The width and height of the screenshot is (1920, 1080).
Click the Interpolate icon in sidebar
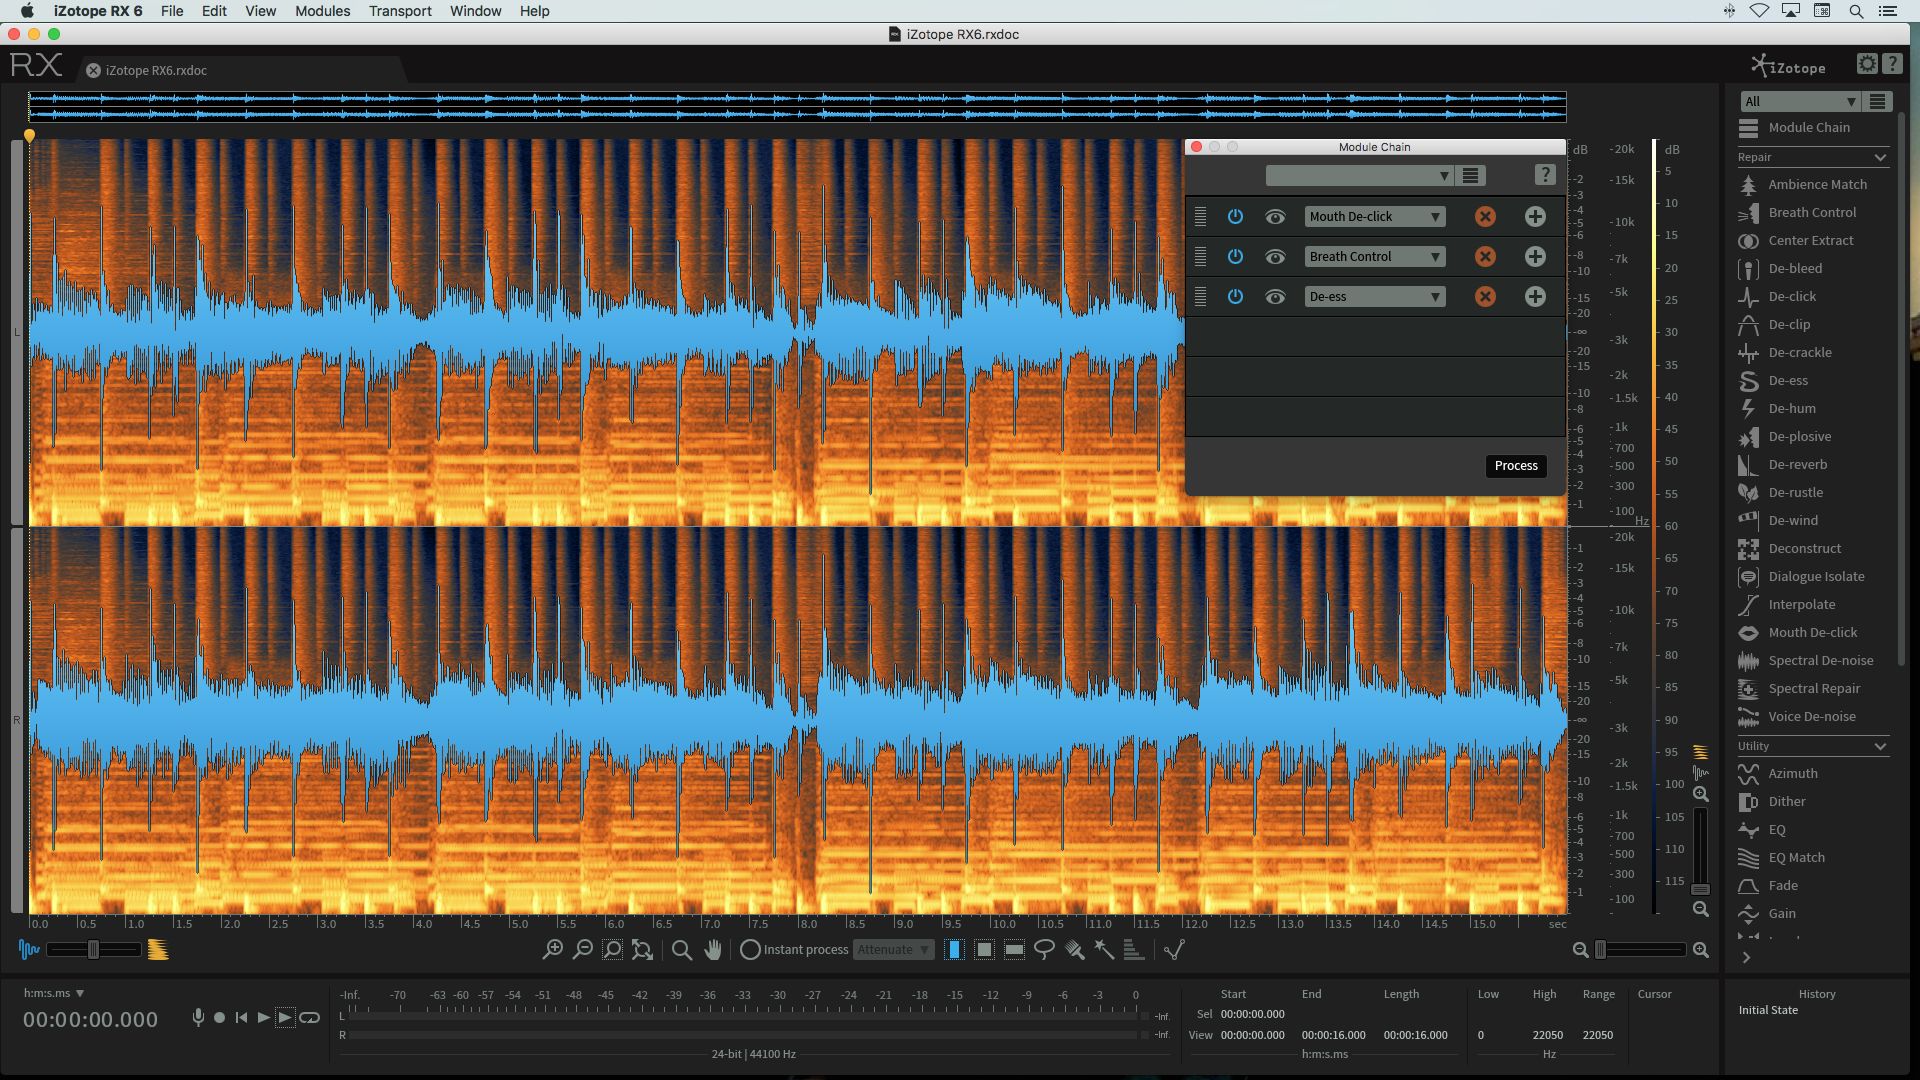(1750, 604)
